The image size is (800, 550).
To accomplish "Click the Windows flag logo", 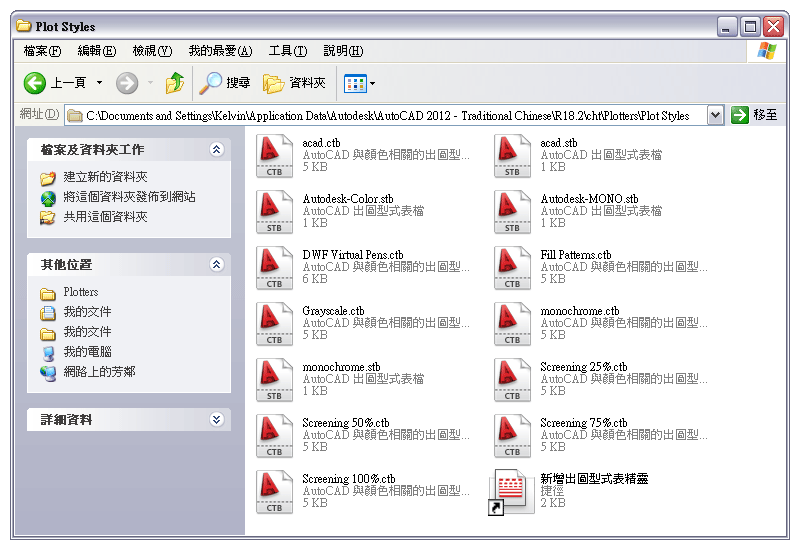I will 767,51.
